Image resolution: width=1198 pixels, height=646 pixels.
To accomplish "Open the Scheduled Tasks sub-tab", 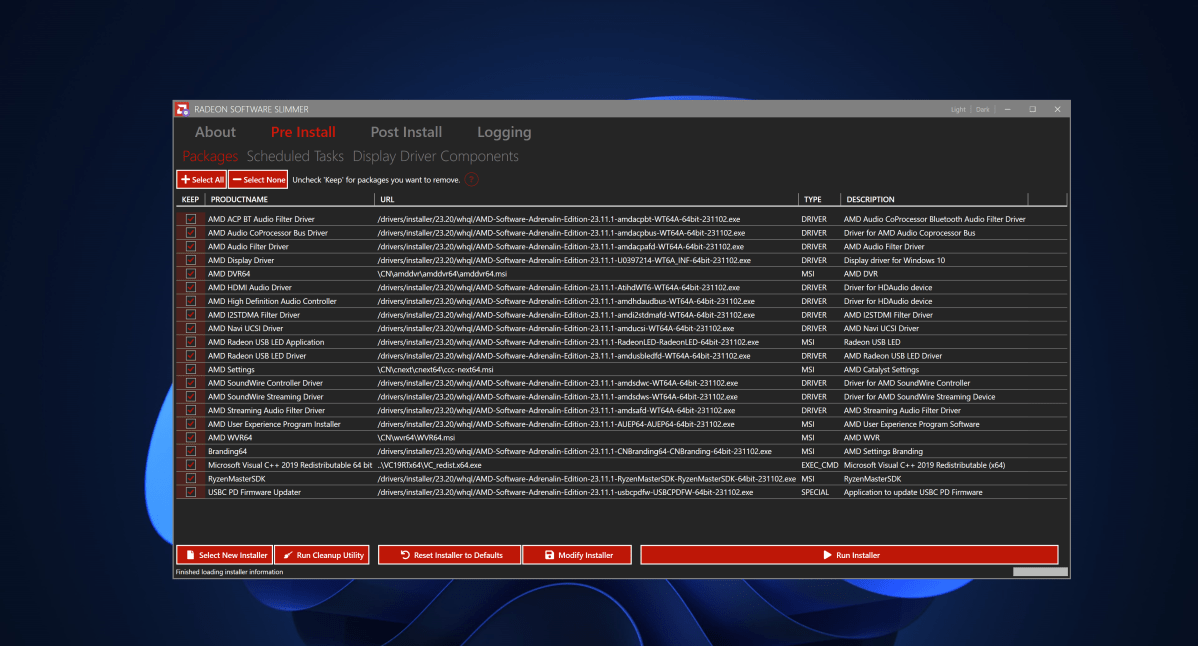I will (295, 156).
